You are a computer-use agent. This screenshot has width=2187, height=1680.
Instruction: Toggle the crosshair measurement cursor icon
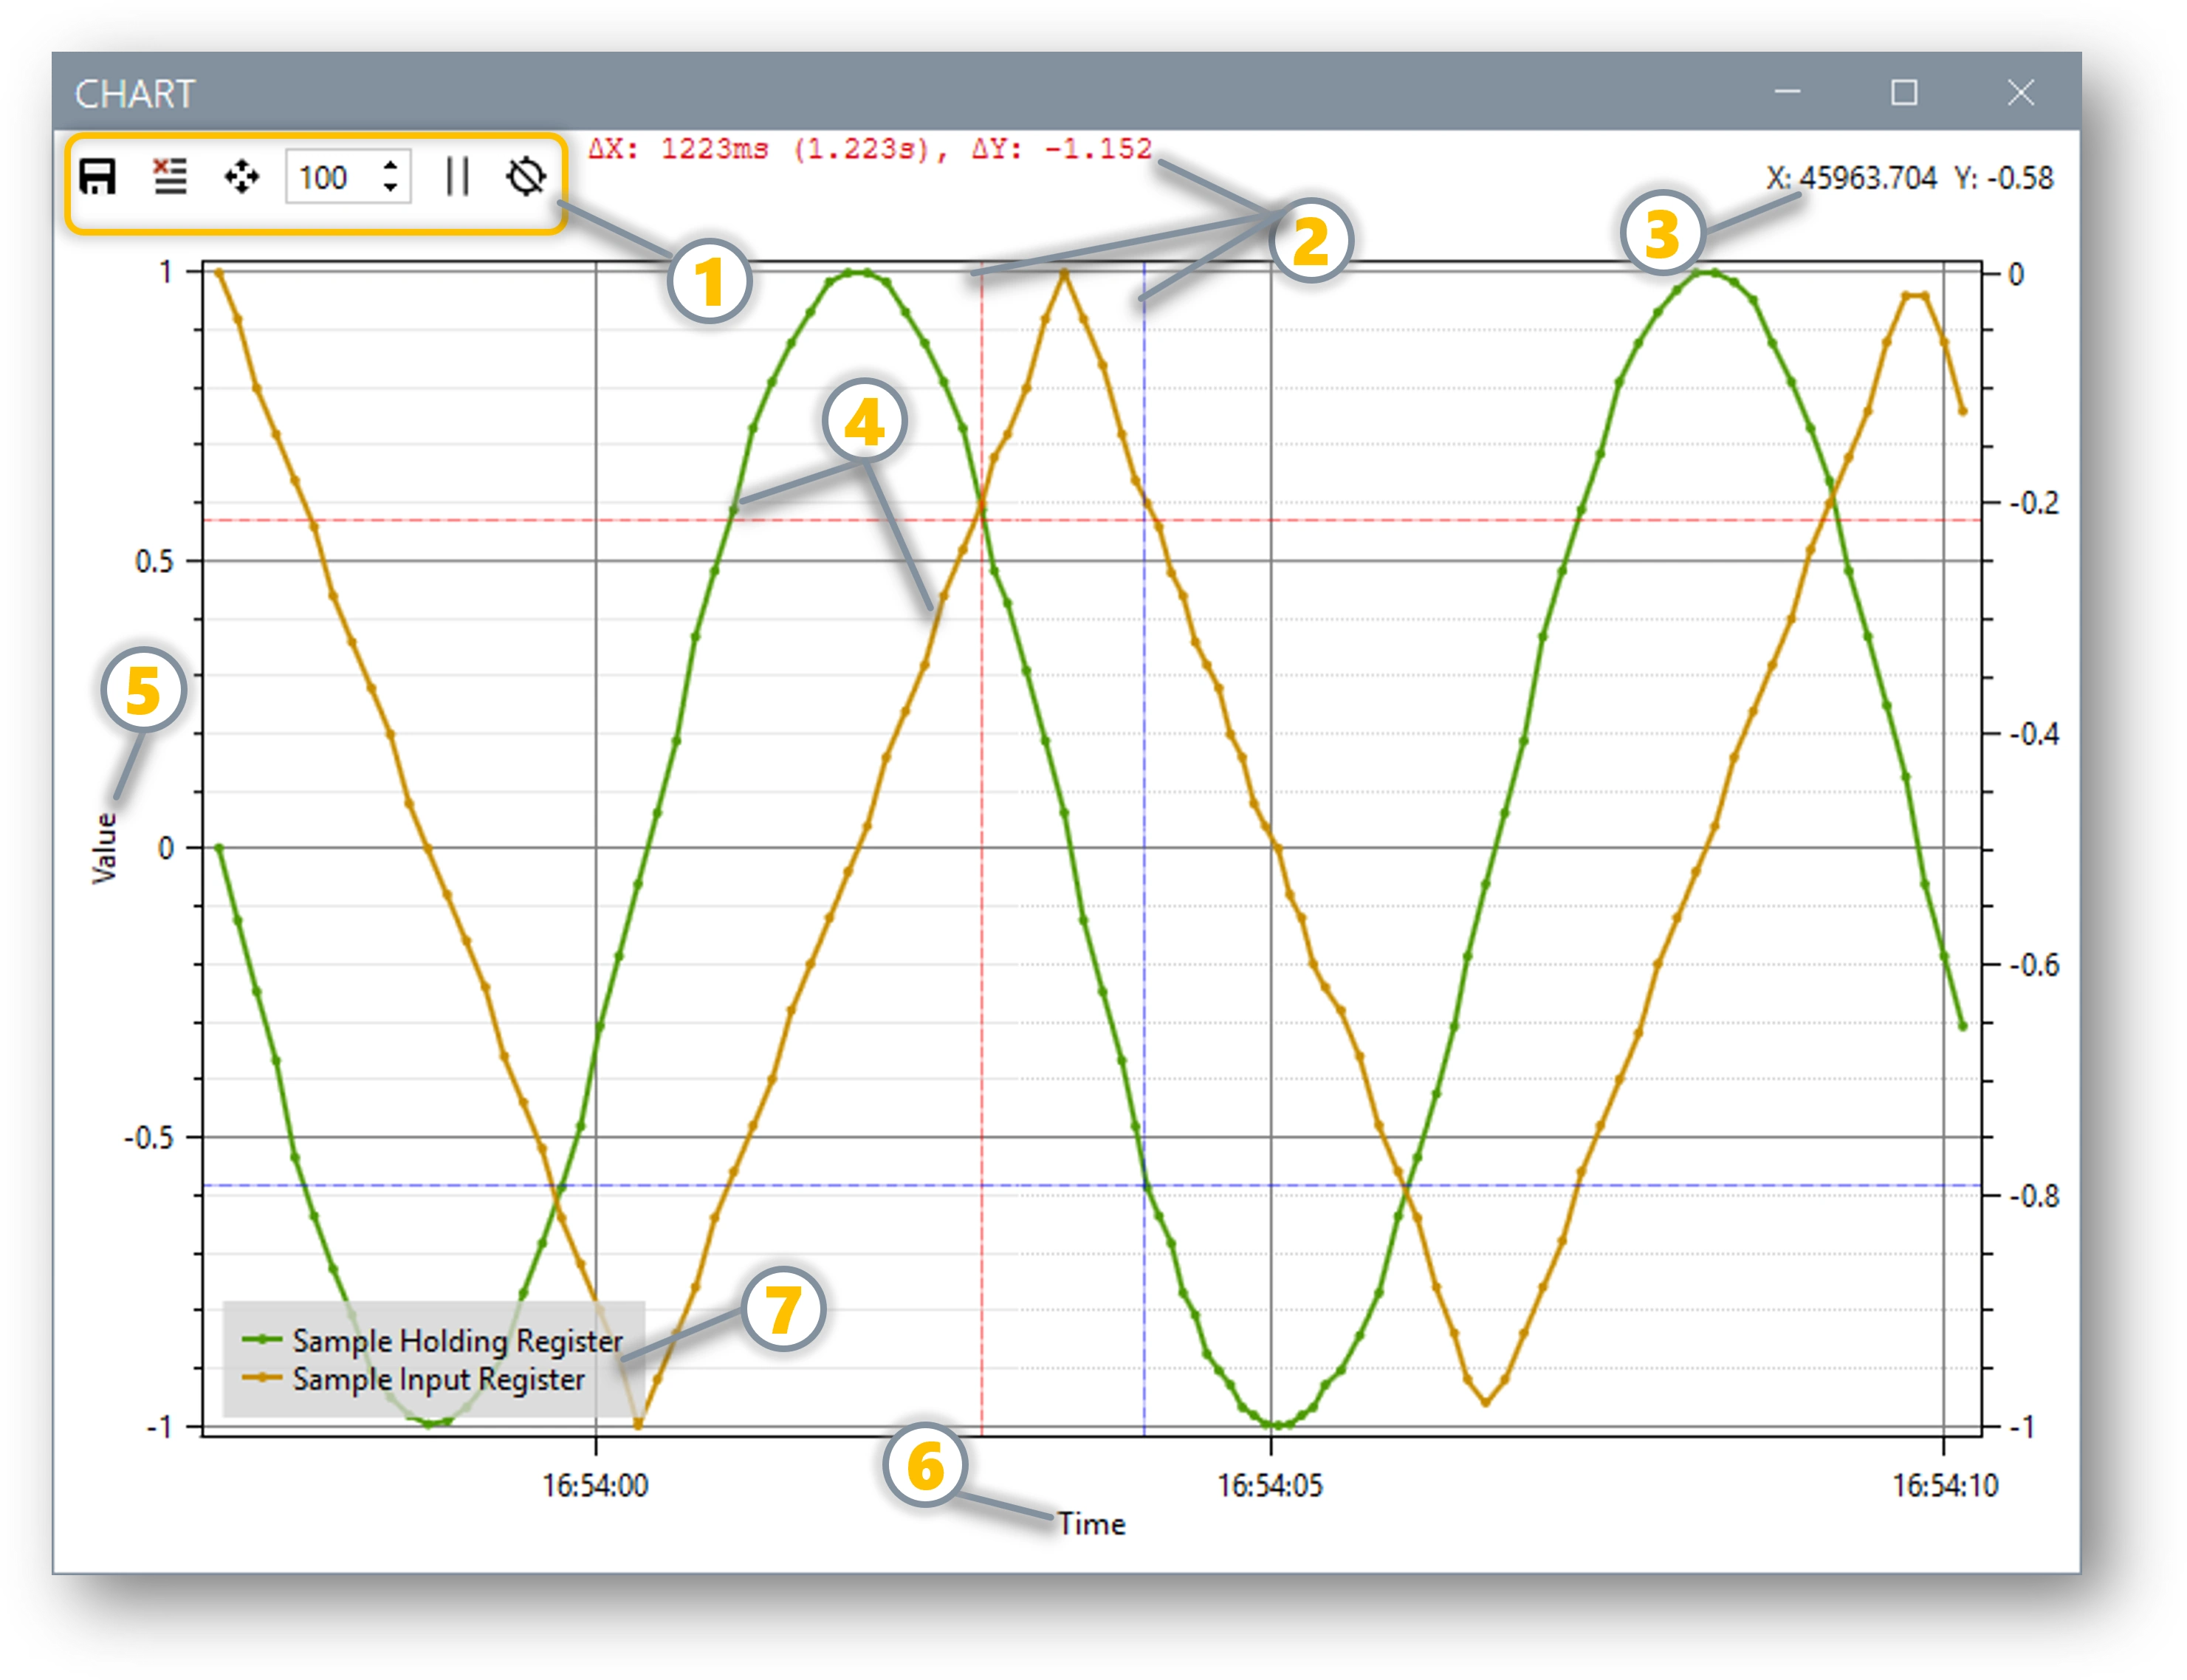pyautogui.click(x=526, y=177)
